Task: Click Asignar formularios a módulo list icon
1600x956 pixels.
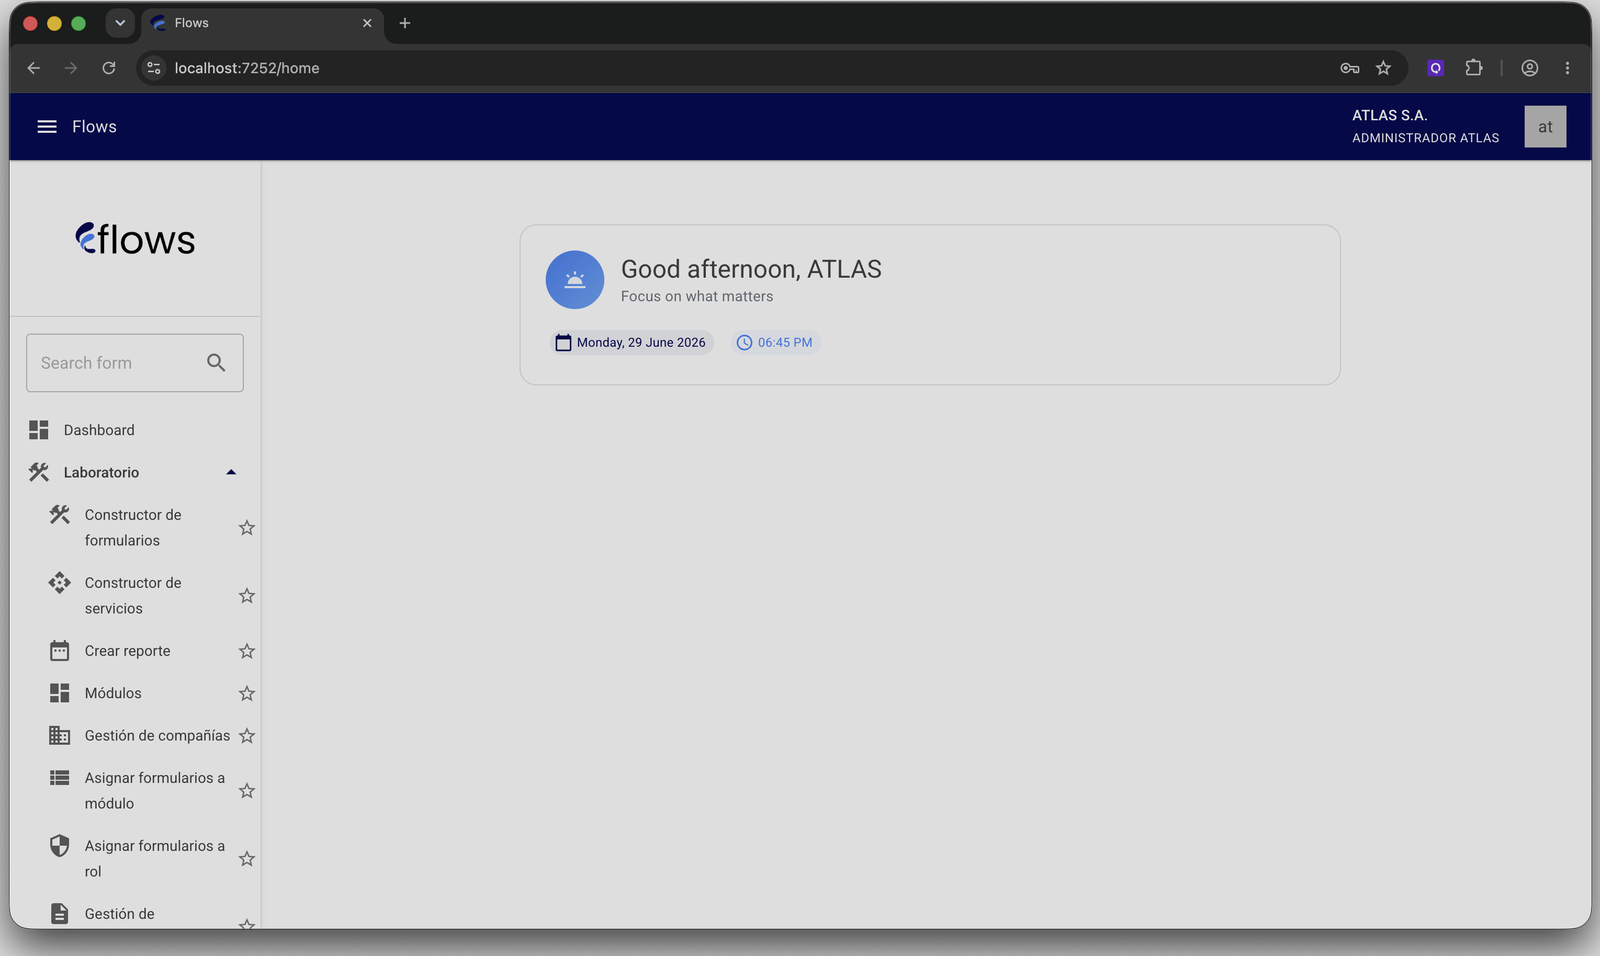Action: (60, 778)
